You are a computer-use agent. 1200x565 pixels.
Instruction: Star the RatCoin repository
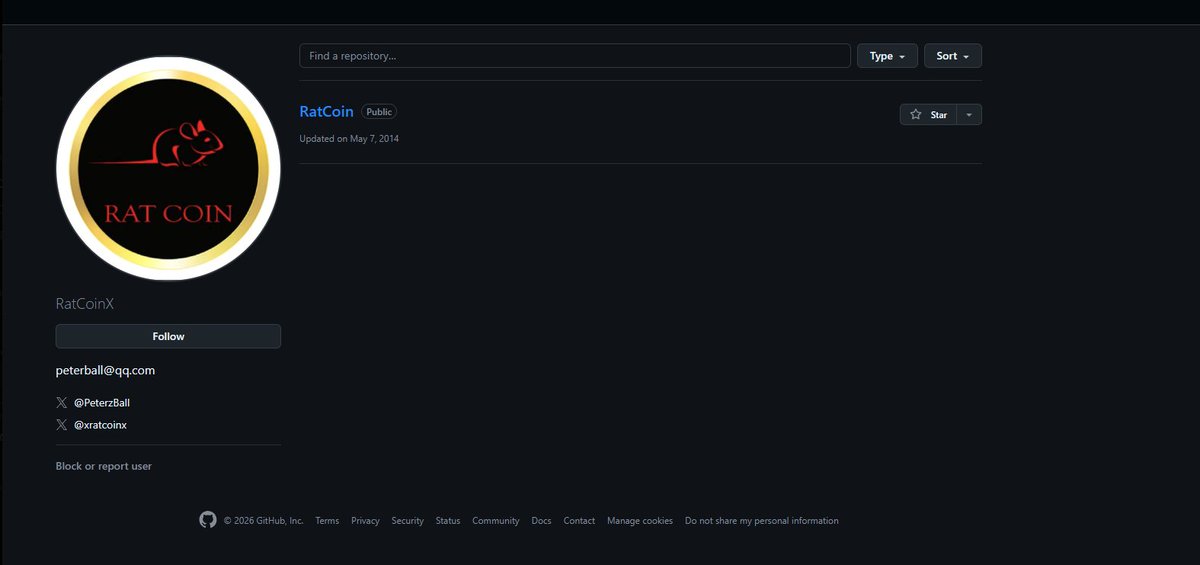(928, 115)
